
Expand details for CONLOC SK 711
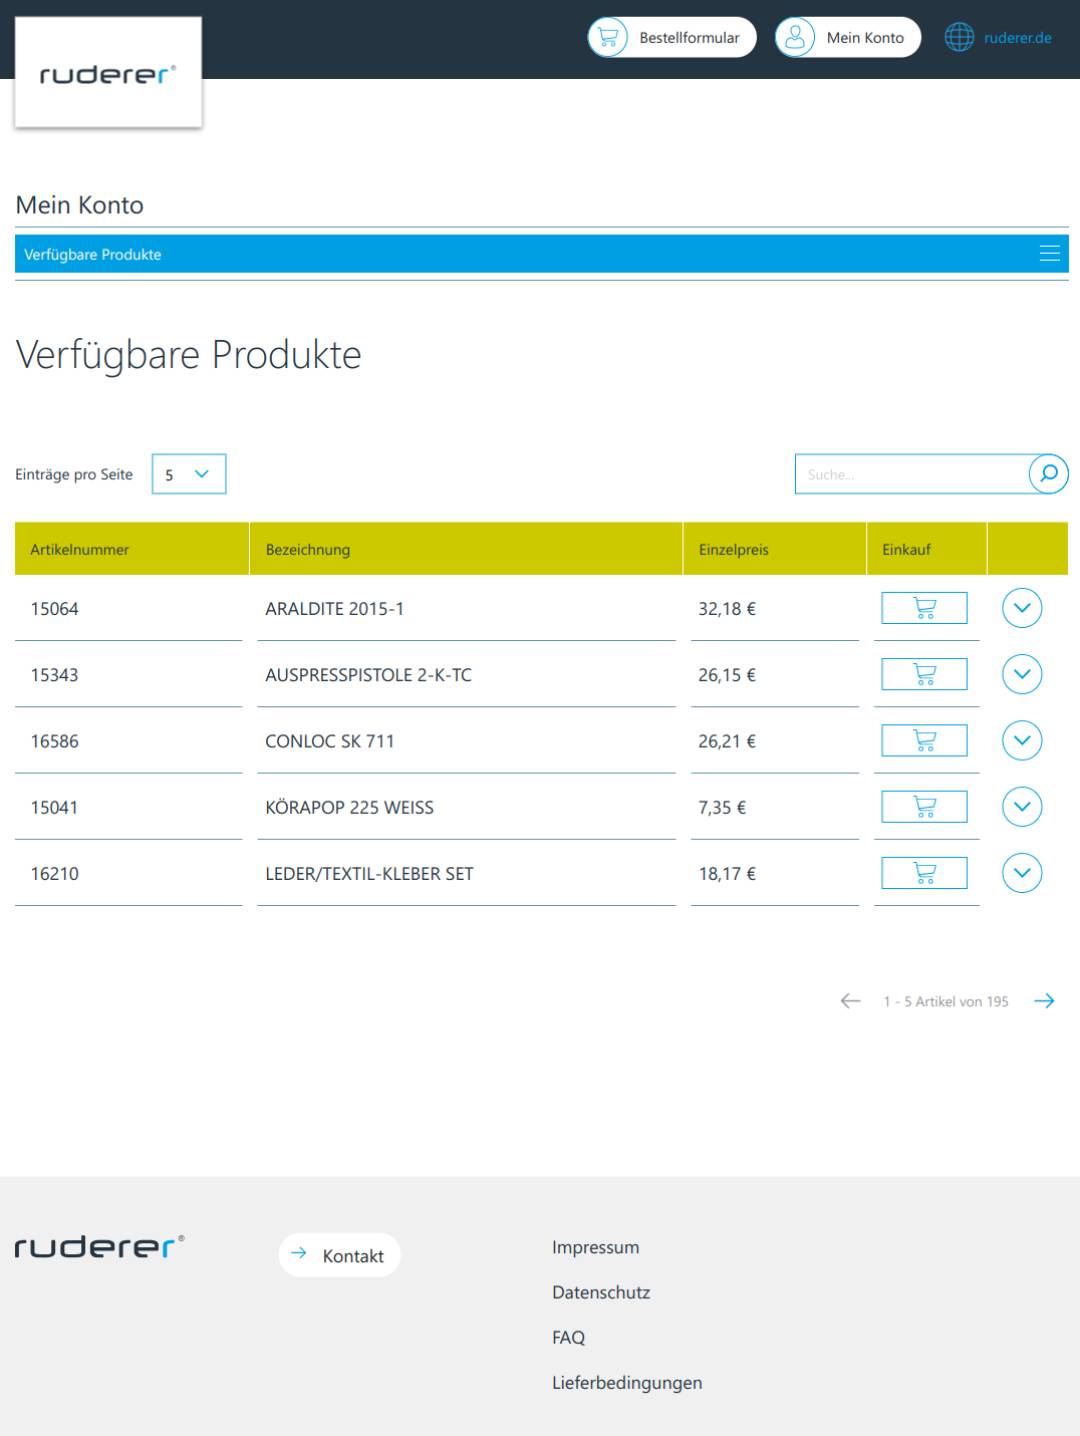1022,740
